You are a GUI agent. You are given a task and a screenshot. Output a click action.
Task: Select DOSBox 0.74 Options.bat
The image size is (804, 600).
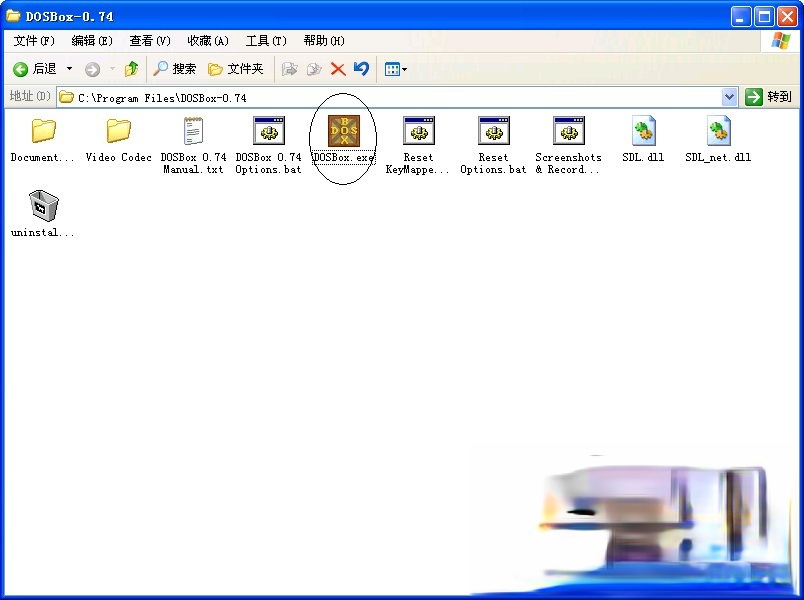(268, 132)
